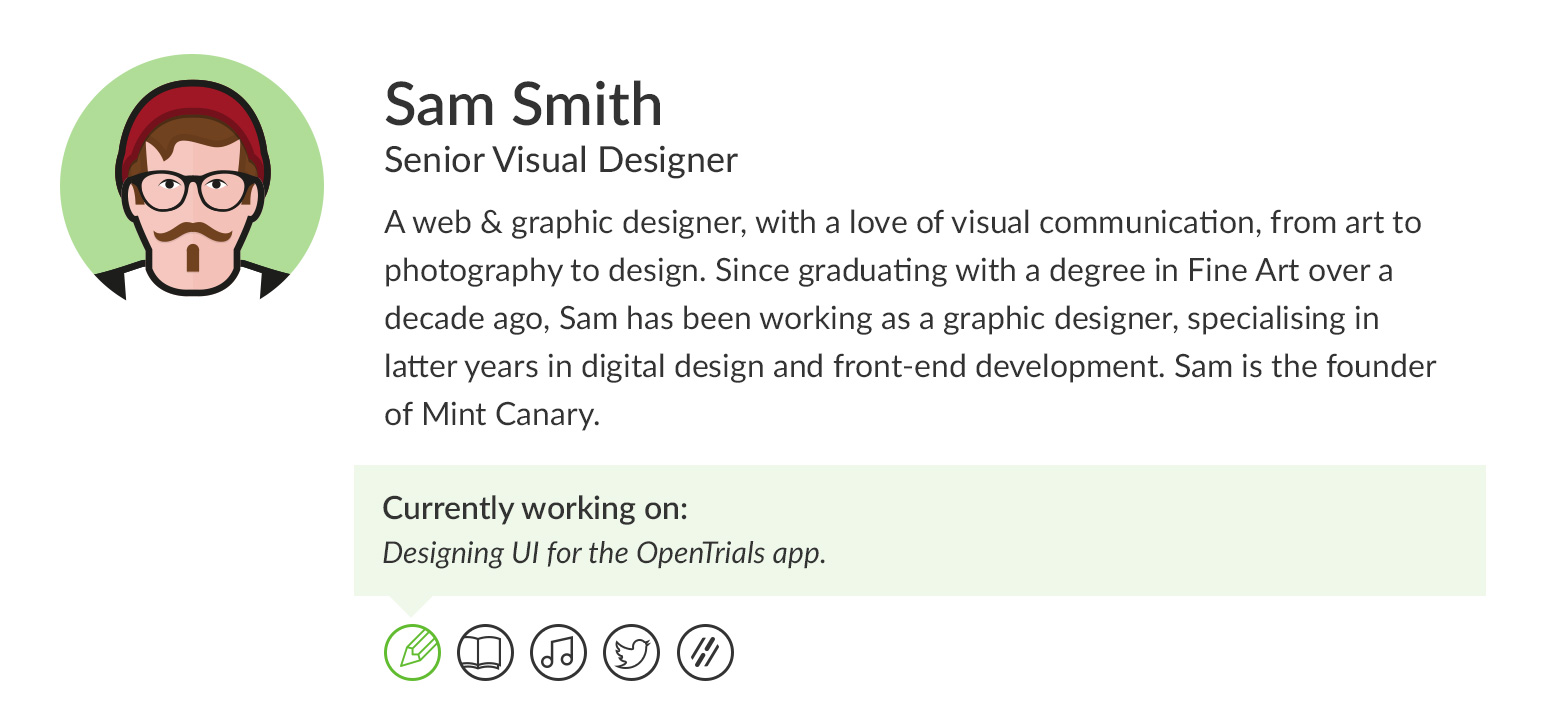Select the diagonal slashes circle icon

[706, 652]
